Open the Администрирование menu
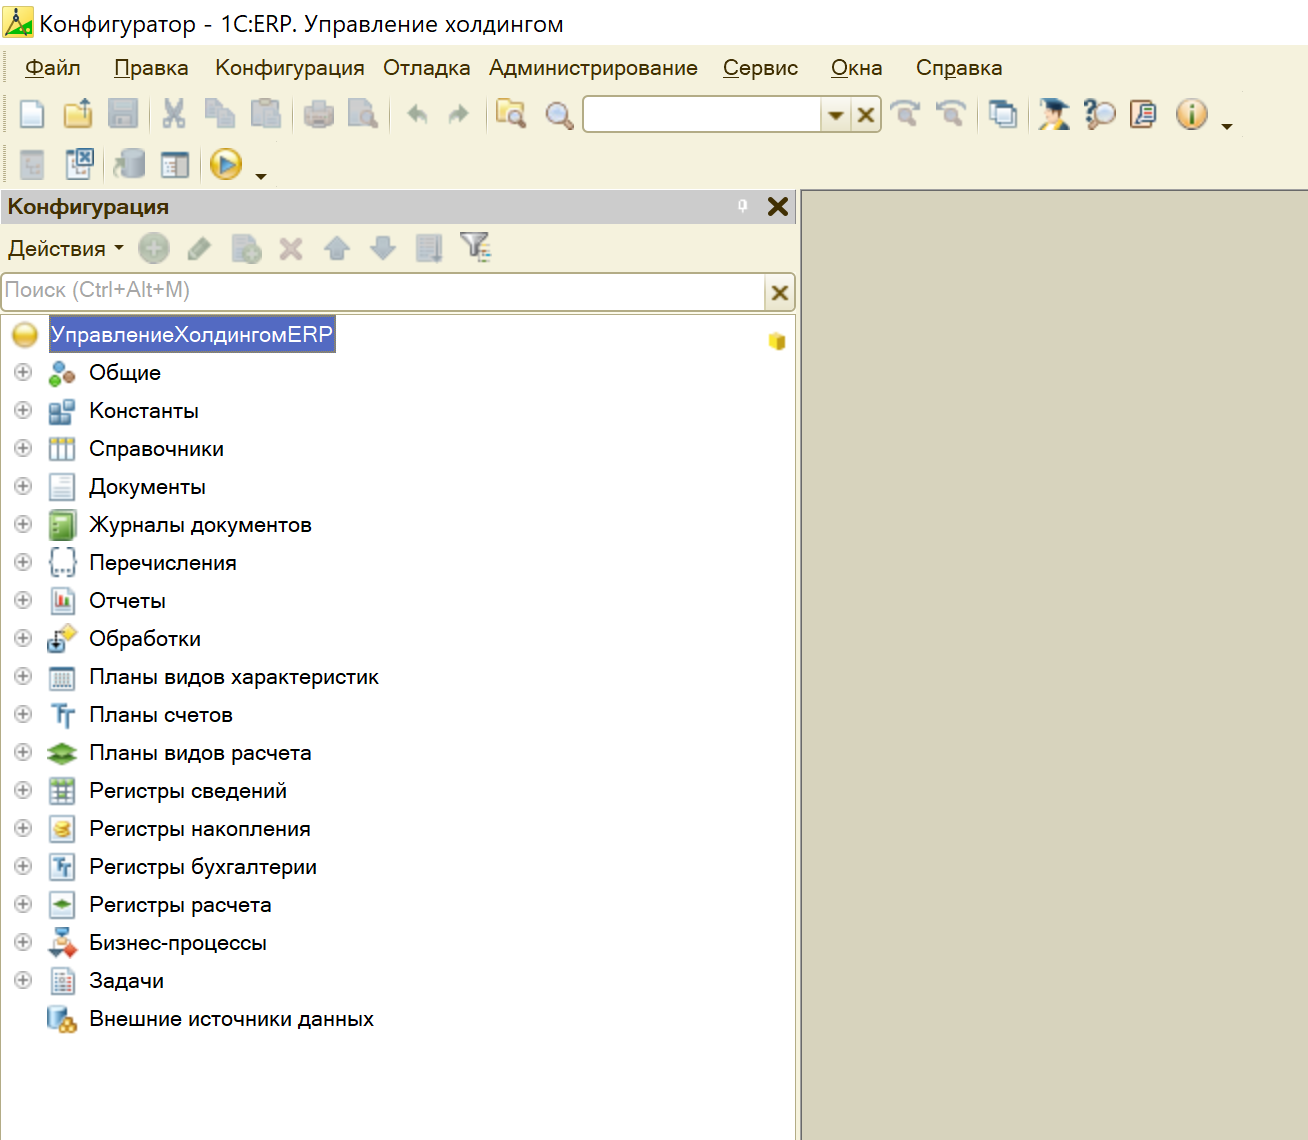 (593, 68)
